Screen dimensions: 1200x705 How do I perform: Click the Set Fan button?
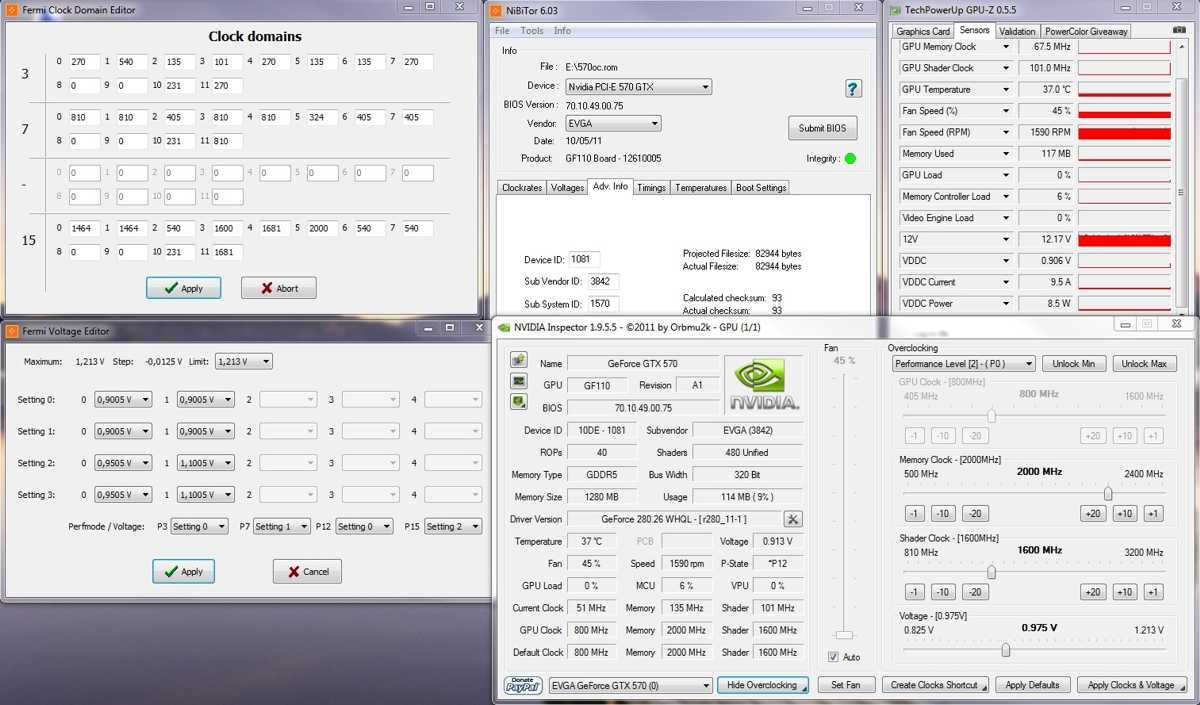tap(845, 685)
